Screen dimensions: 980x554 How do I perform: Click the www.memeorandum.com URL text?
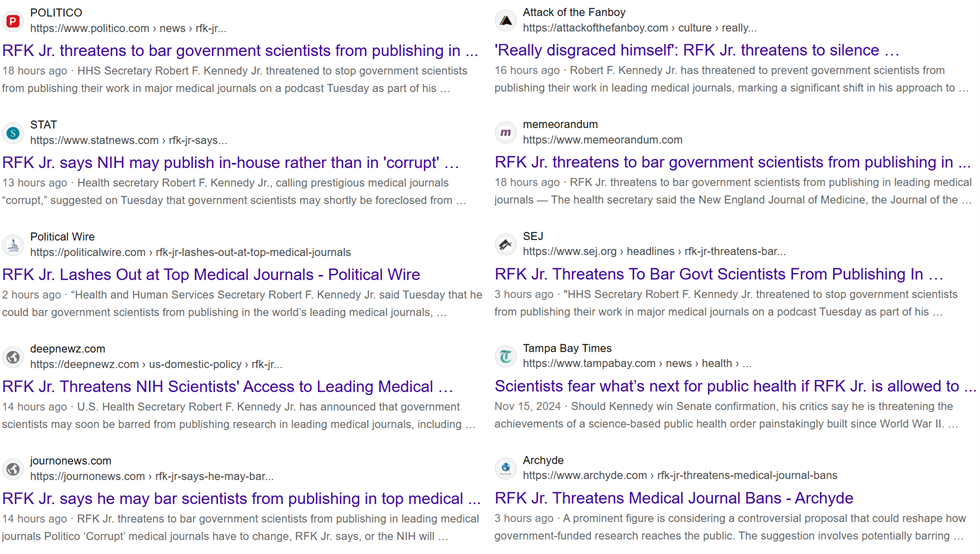(602, 140)
